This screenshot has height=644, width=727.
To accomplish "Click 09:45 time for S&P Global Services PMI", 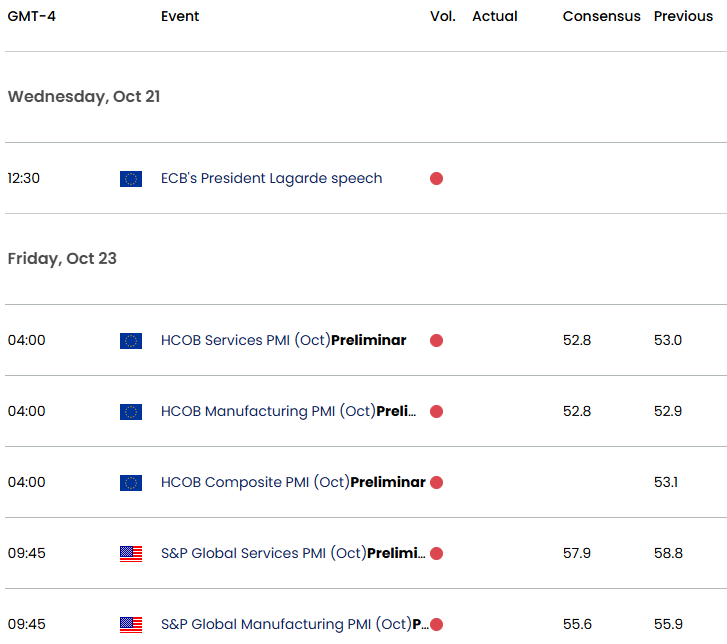I will click(x=26, y=553).
